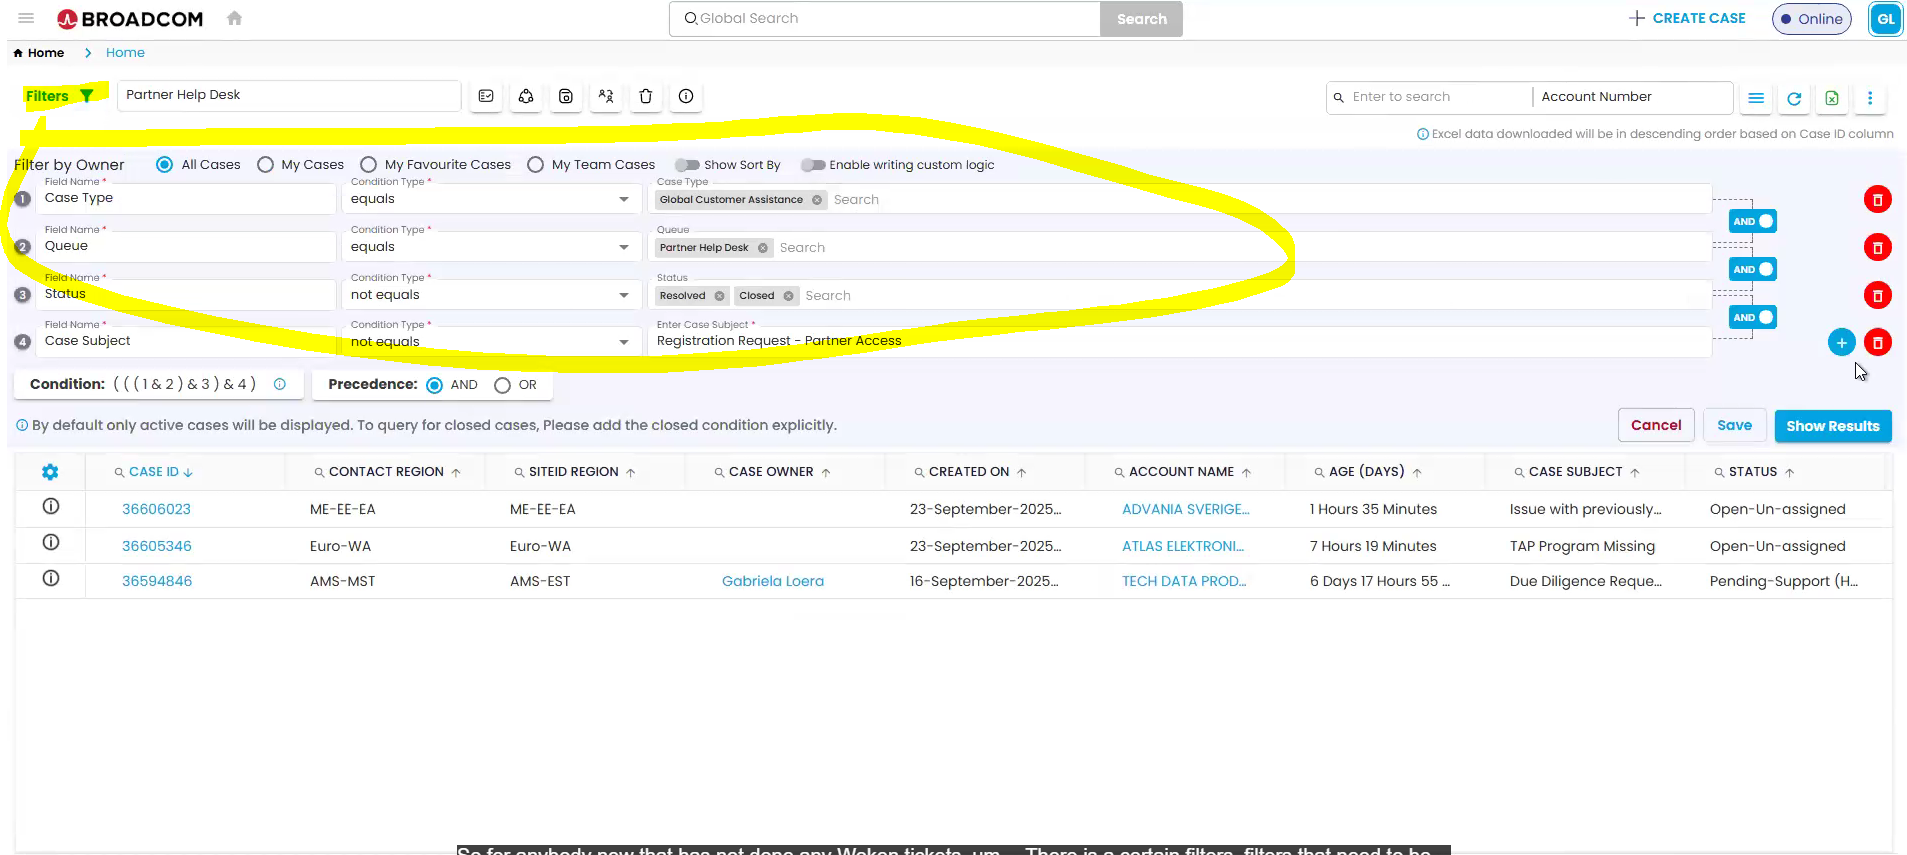Click the info icon in the filter toolbar

pos(686,96)
